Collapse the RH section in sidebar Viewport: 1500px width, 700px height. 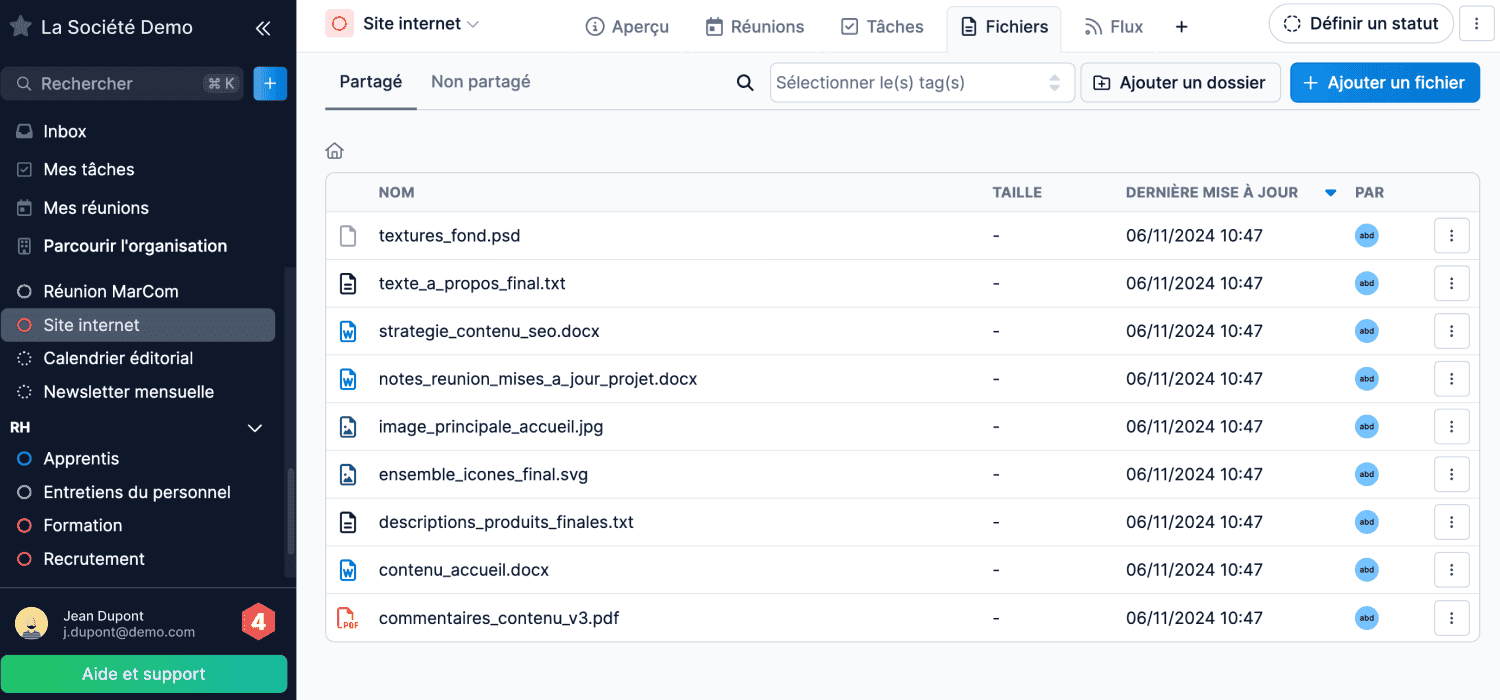point(255,428)
